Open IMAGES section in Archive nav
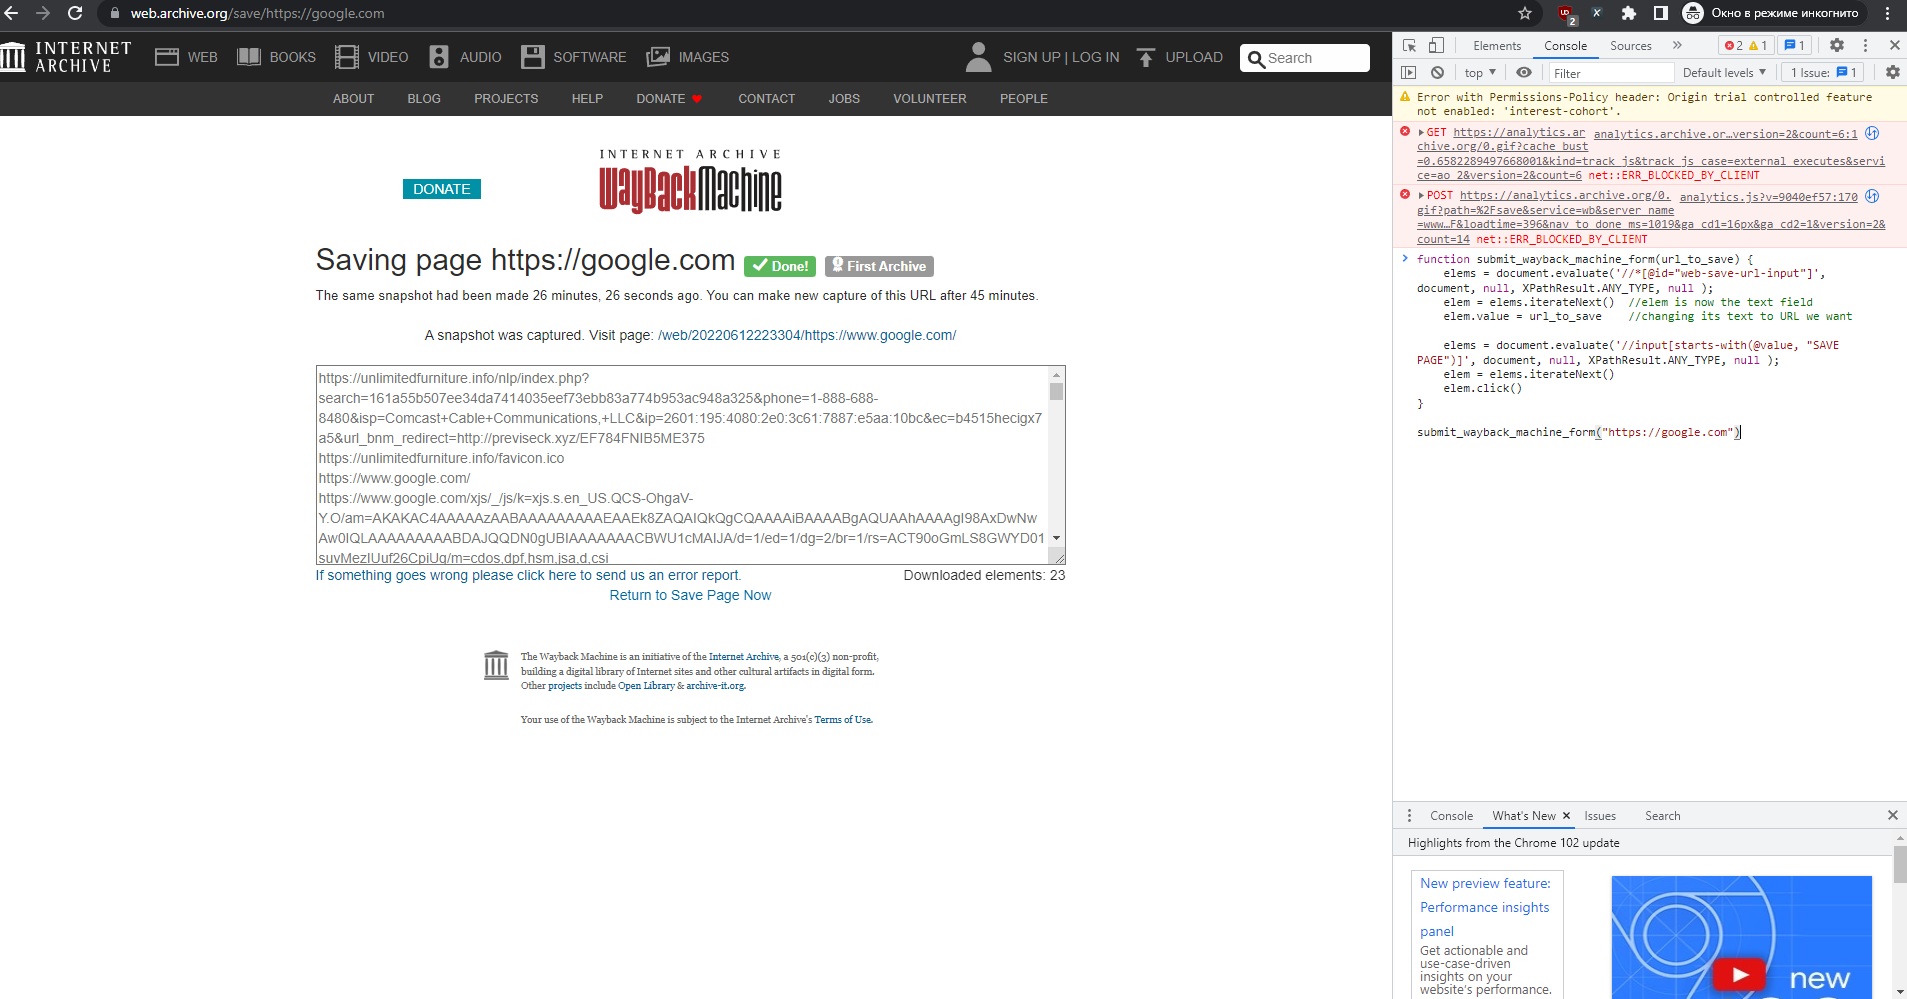The image size is (1907, 999). tap(687, 57)
